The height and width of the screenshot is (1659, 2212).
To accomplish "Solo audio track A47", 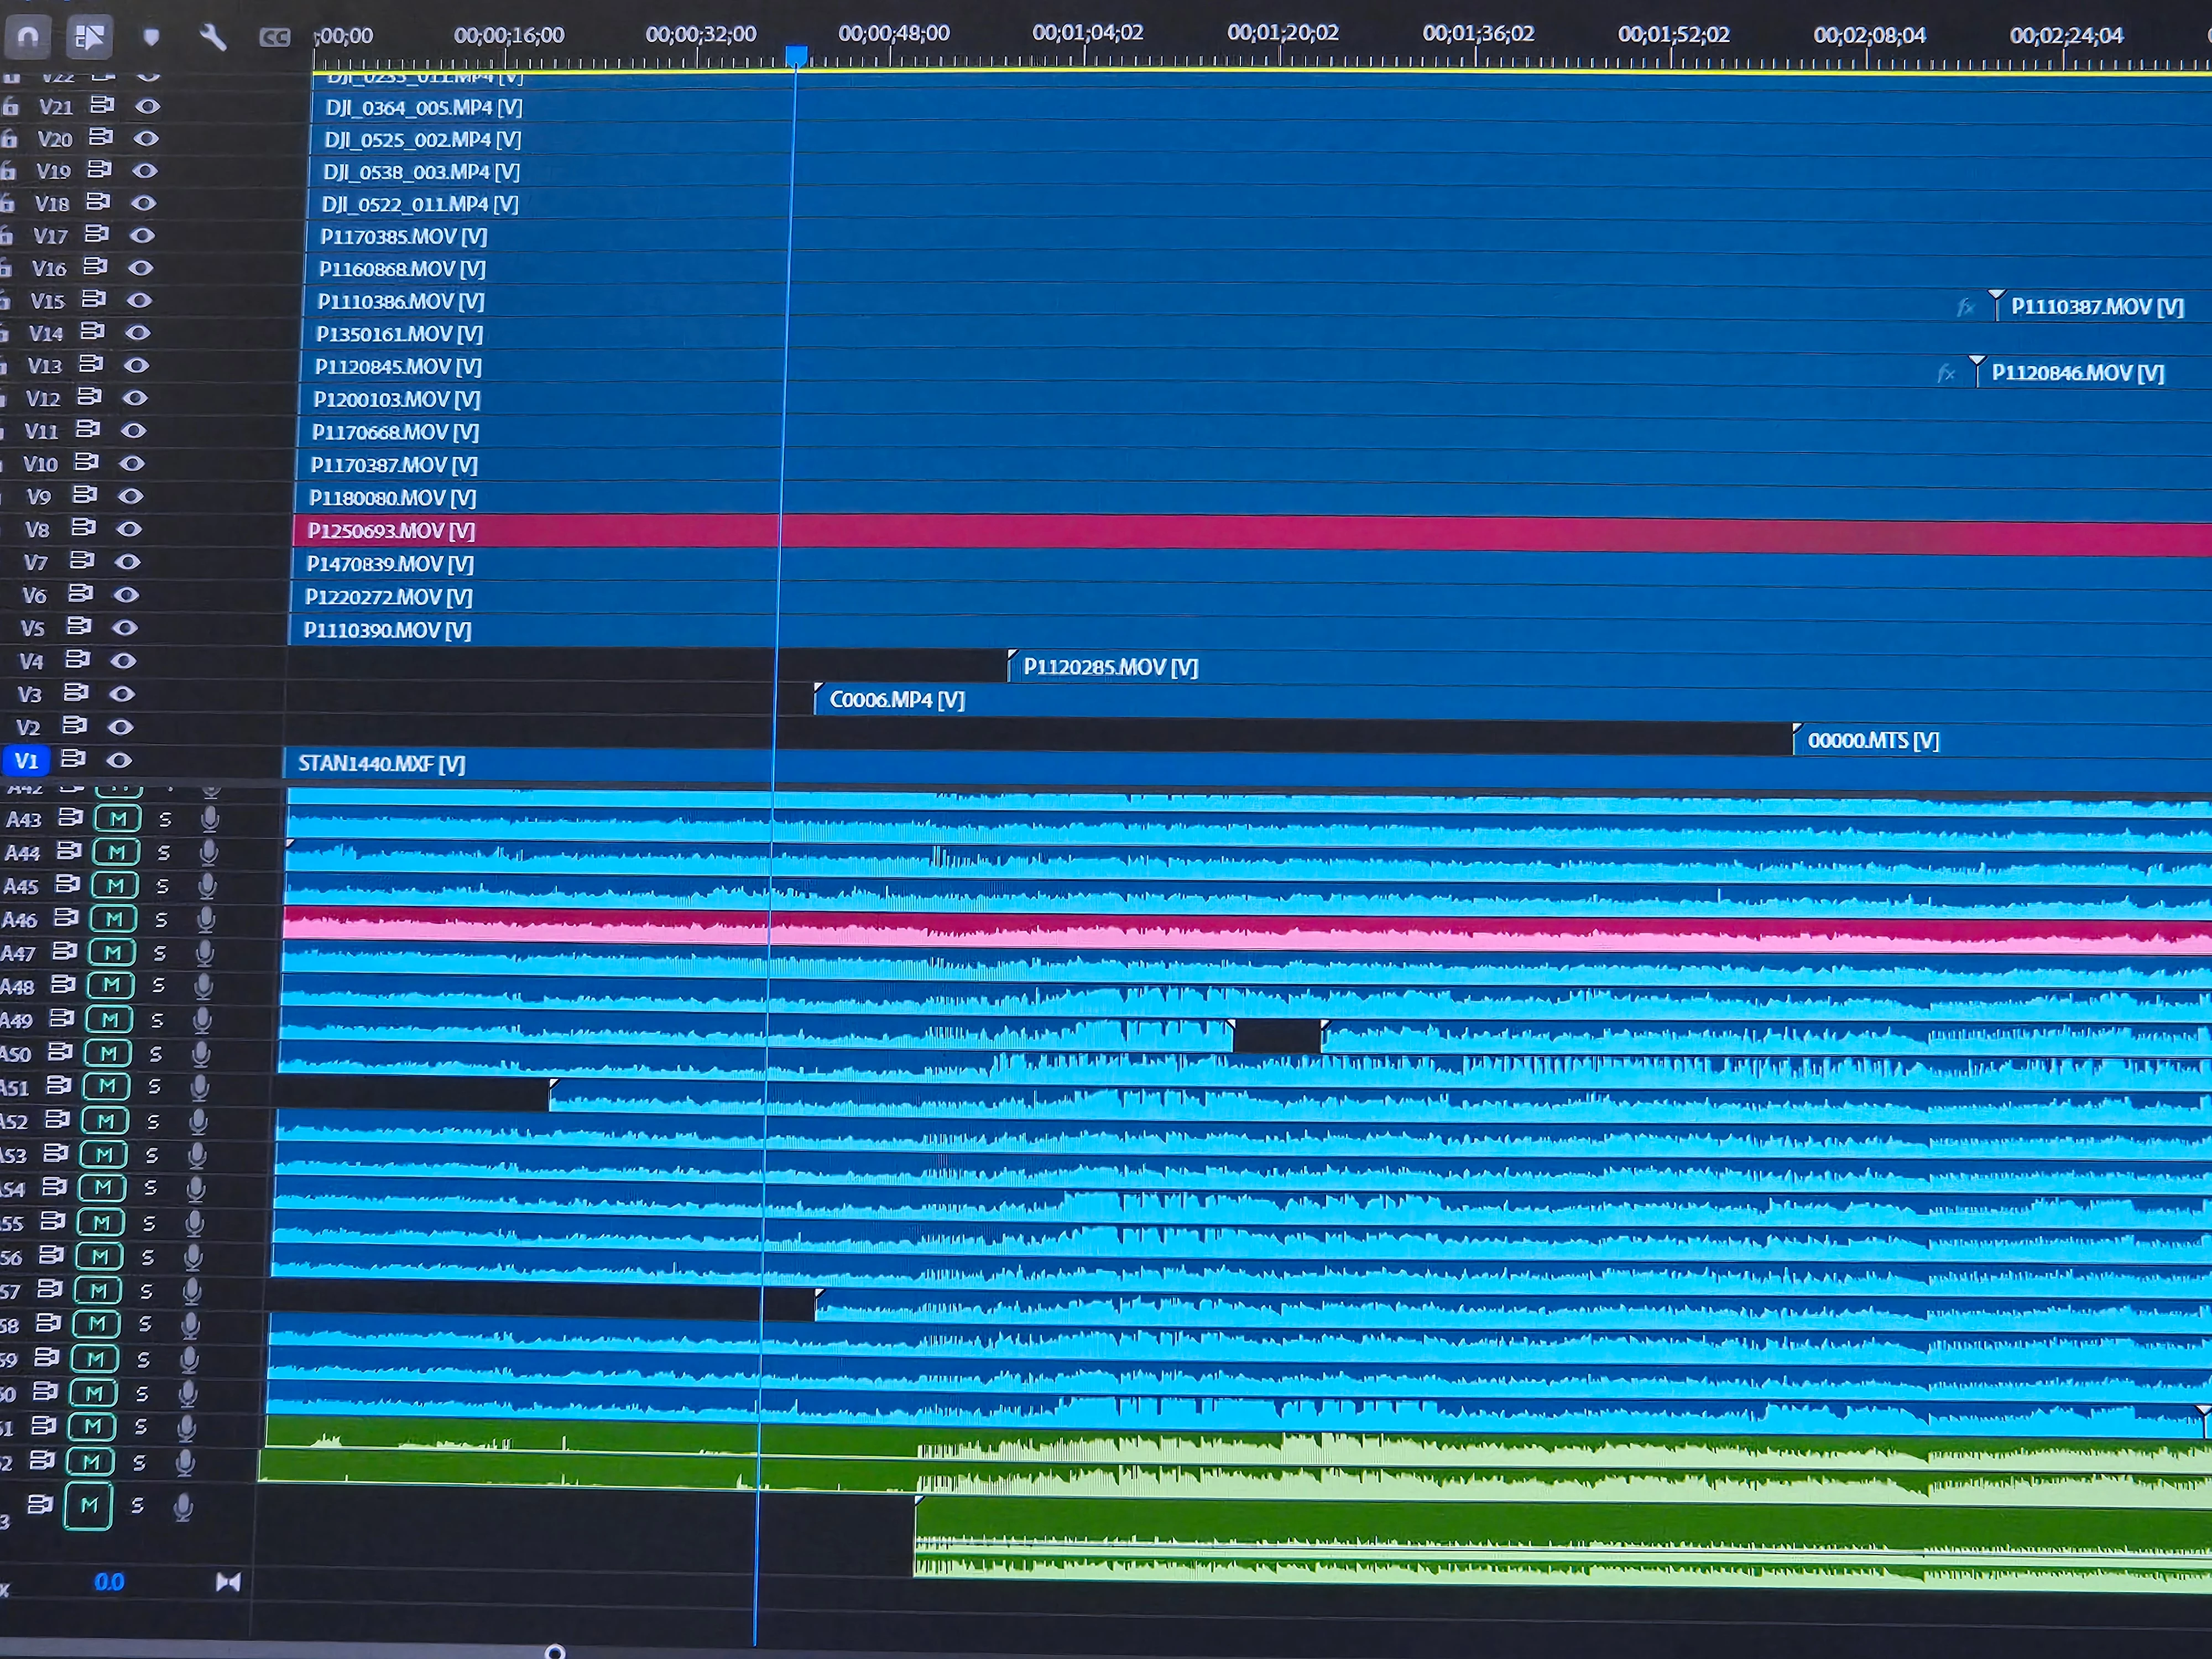I will [x=159, y=953].
